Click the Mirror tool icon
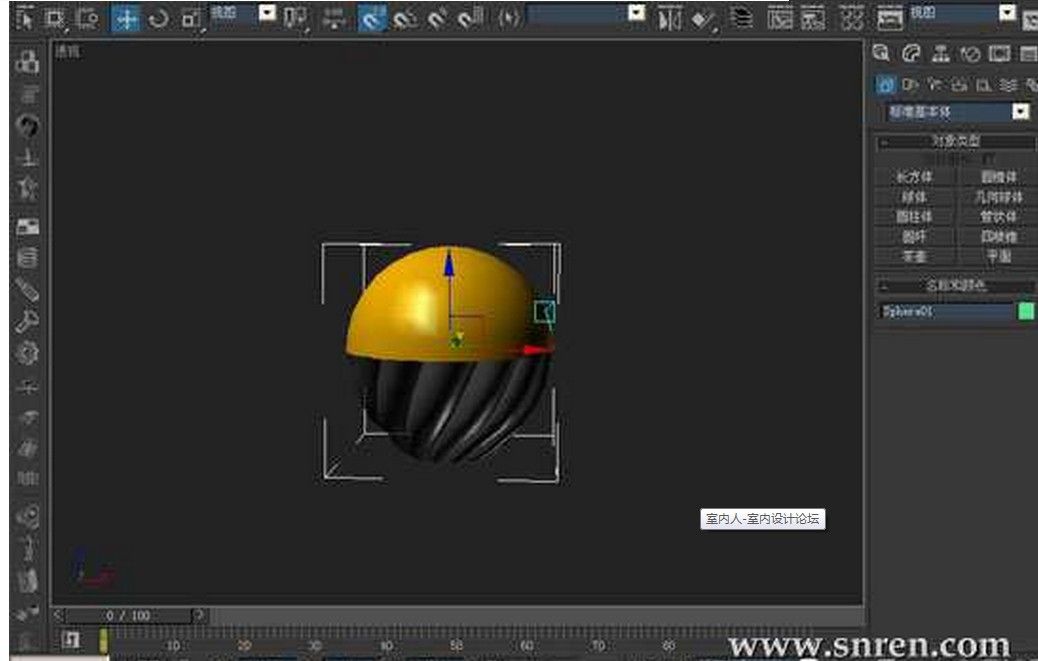 pyautogui.click(x=669, y=19)
